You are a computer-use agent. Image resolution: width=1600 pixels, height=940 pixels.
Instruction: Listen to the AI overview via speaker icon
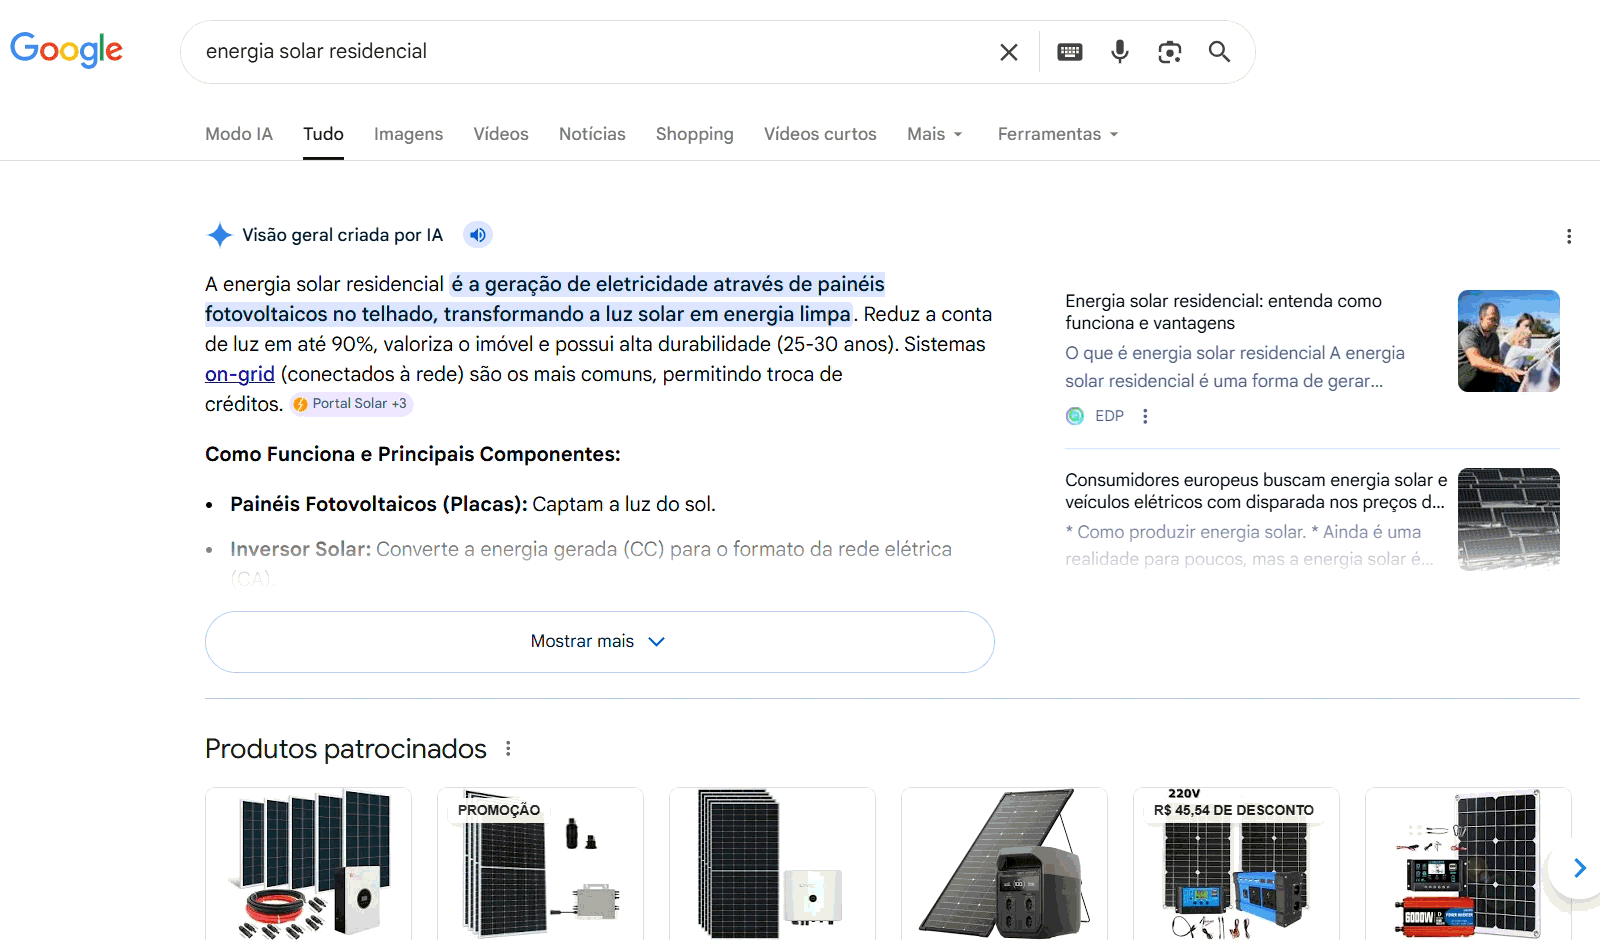click(x=477, y=234)
